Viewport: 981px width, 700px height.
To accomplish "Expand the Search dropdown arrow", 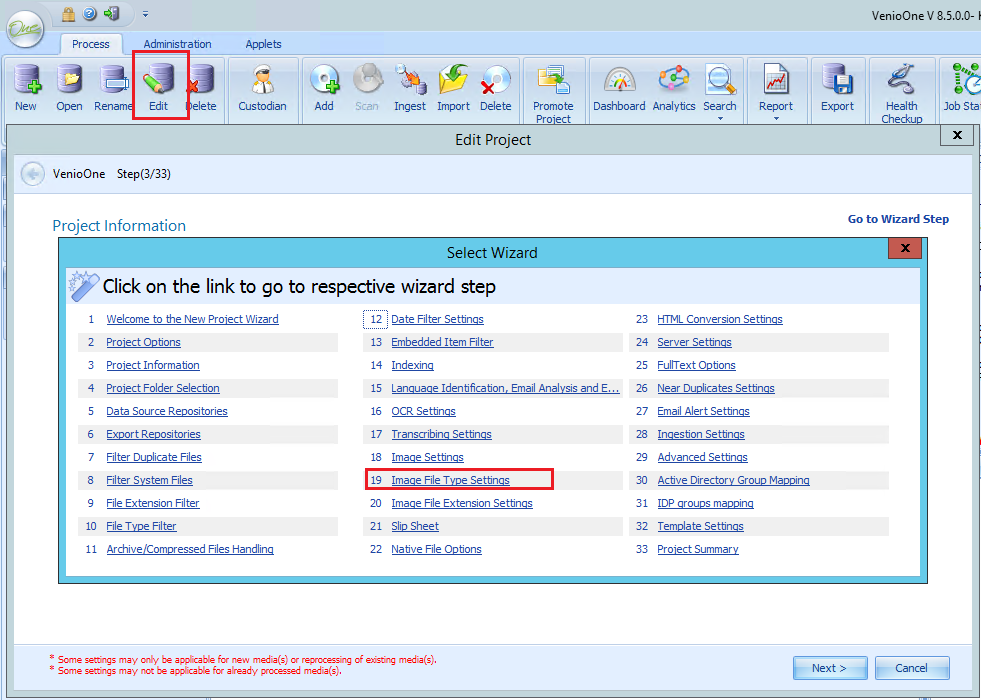I will point(719,119).
